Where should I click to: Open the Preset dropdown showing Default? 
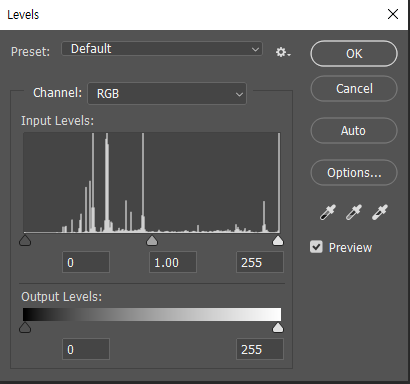162,49
